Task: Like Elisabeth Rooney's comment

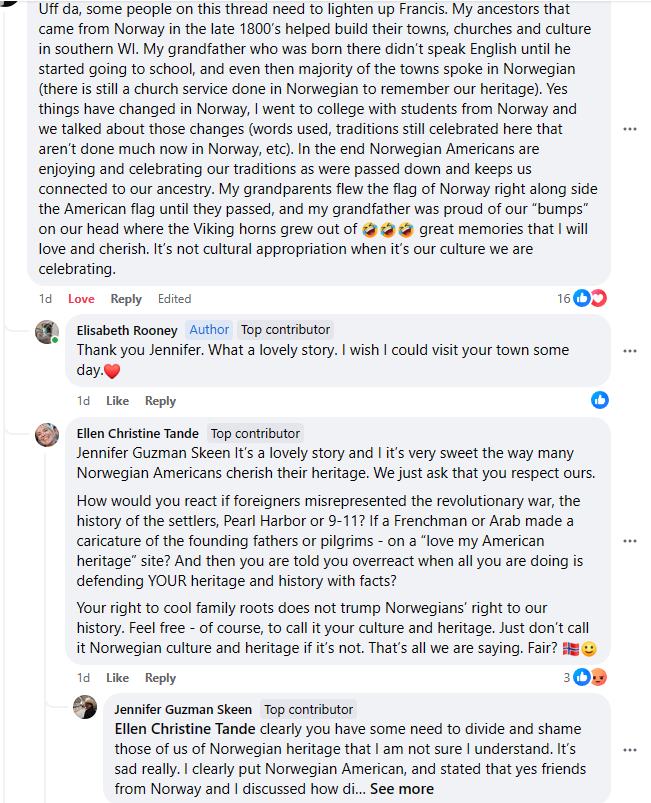Action: (x=117, y=401)
